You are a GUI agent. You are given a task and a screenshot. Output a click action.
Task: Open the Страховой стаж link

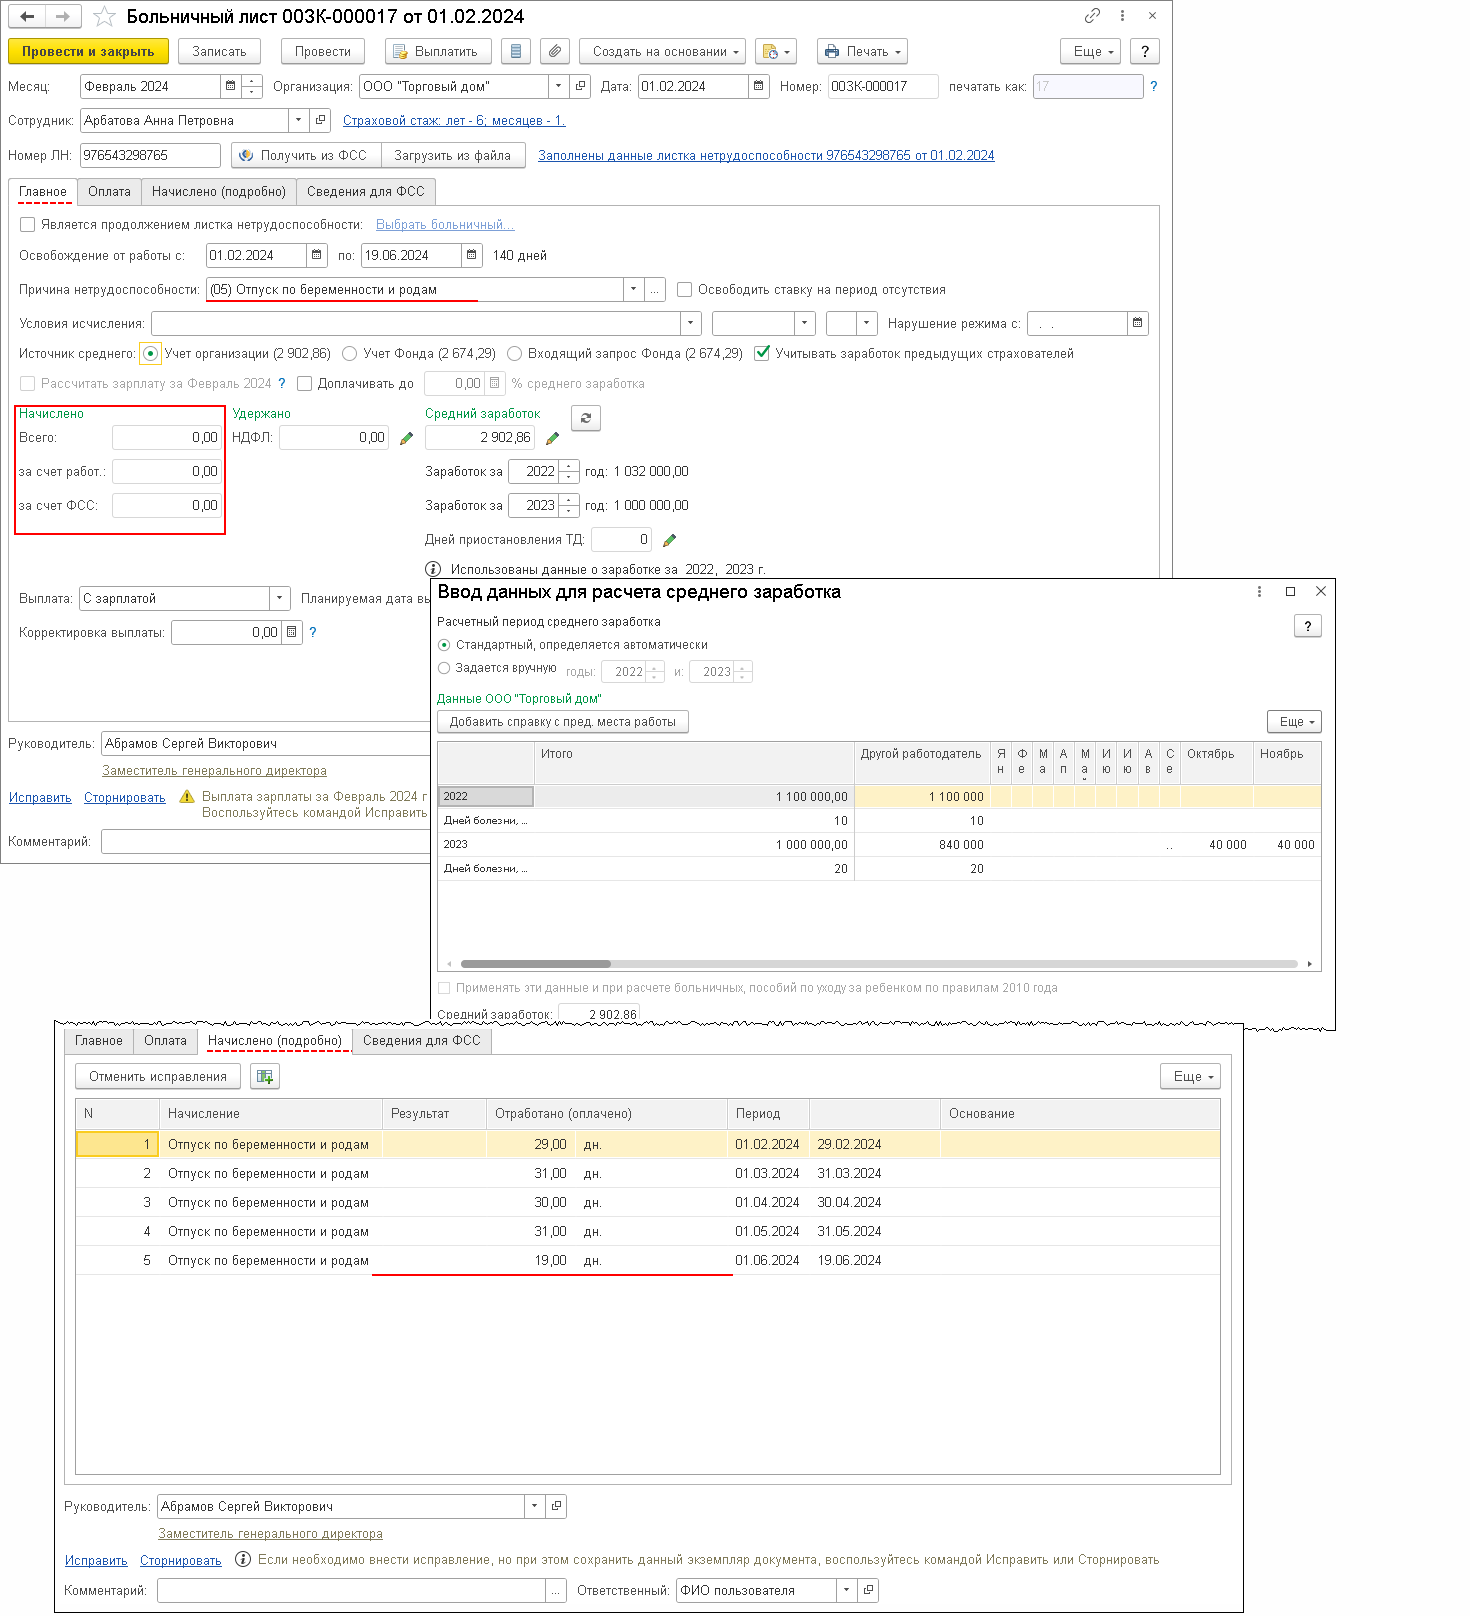pos(454,121)
